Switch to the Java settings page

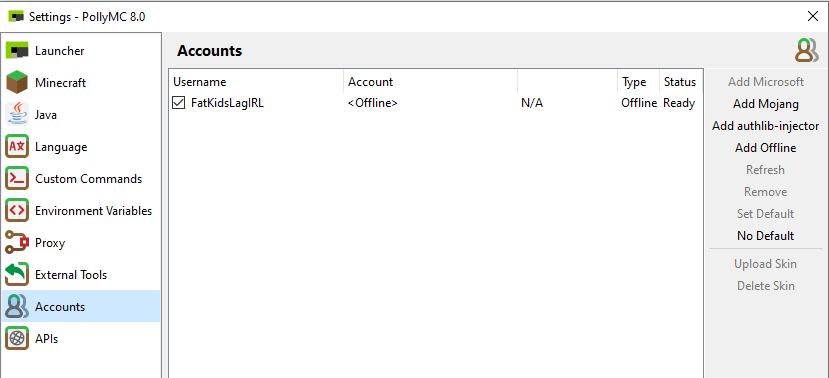[46, 115]
